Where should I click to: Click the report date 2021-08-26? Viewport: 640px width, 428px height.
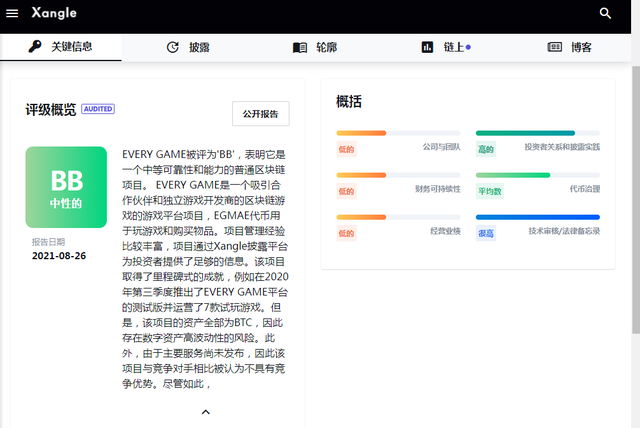tap(59, 256)
